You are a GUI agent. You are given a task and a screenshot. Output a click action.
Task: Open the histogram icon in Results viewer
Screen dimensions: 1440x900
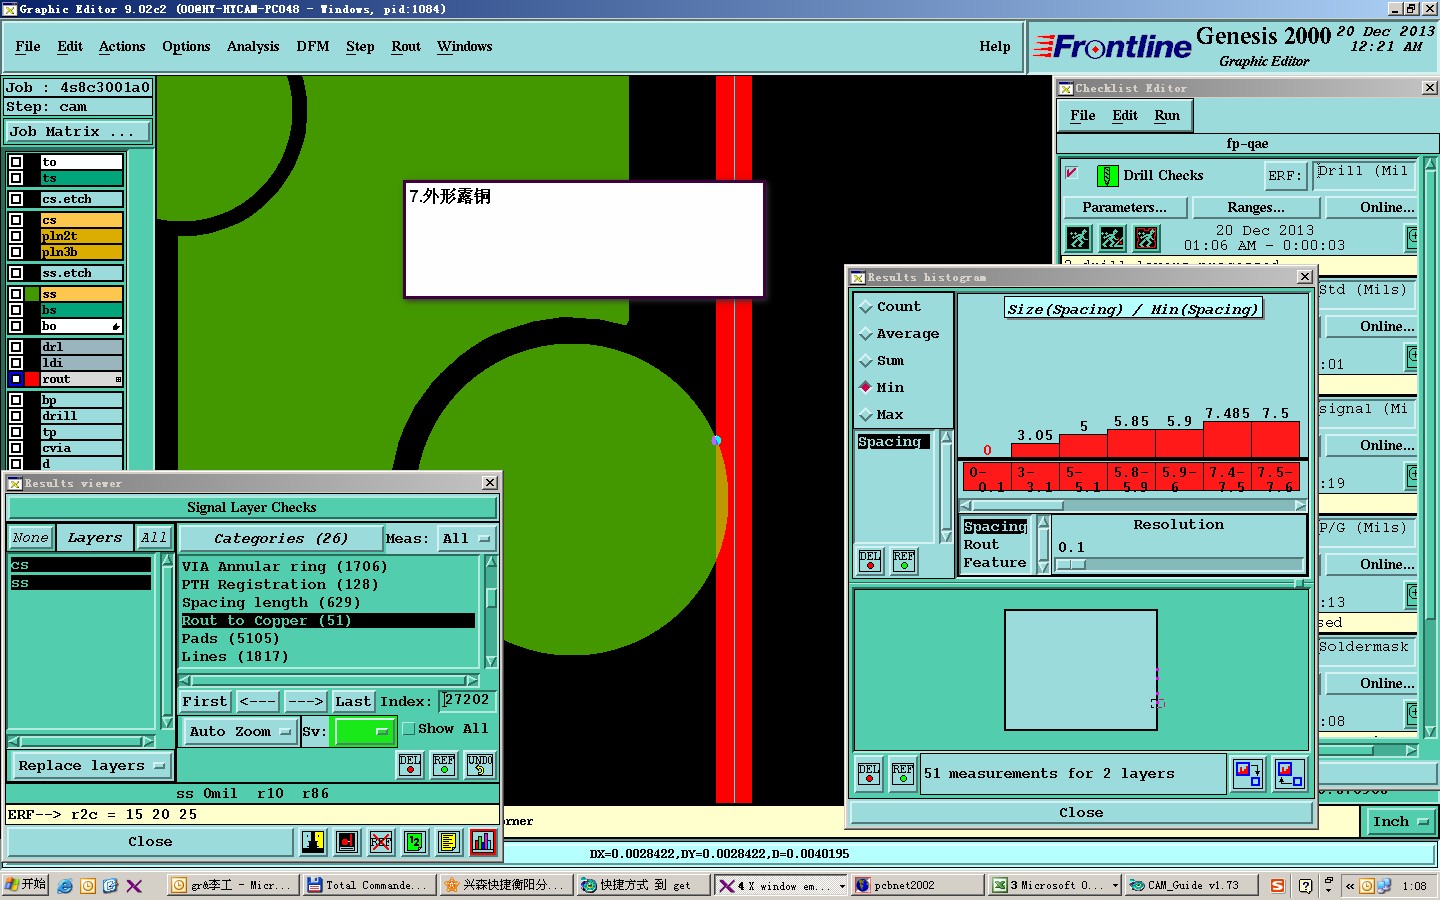click(x=483, y=842)
